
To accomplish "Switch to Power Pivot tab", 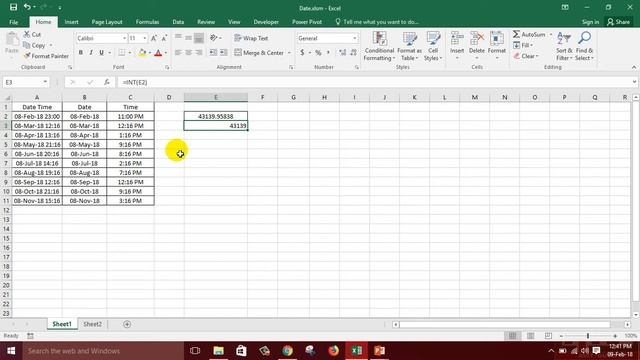I will [x=307, y=22].
